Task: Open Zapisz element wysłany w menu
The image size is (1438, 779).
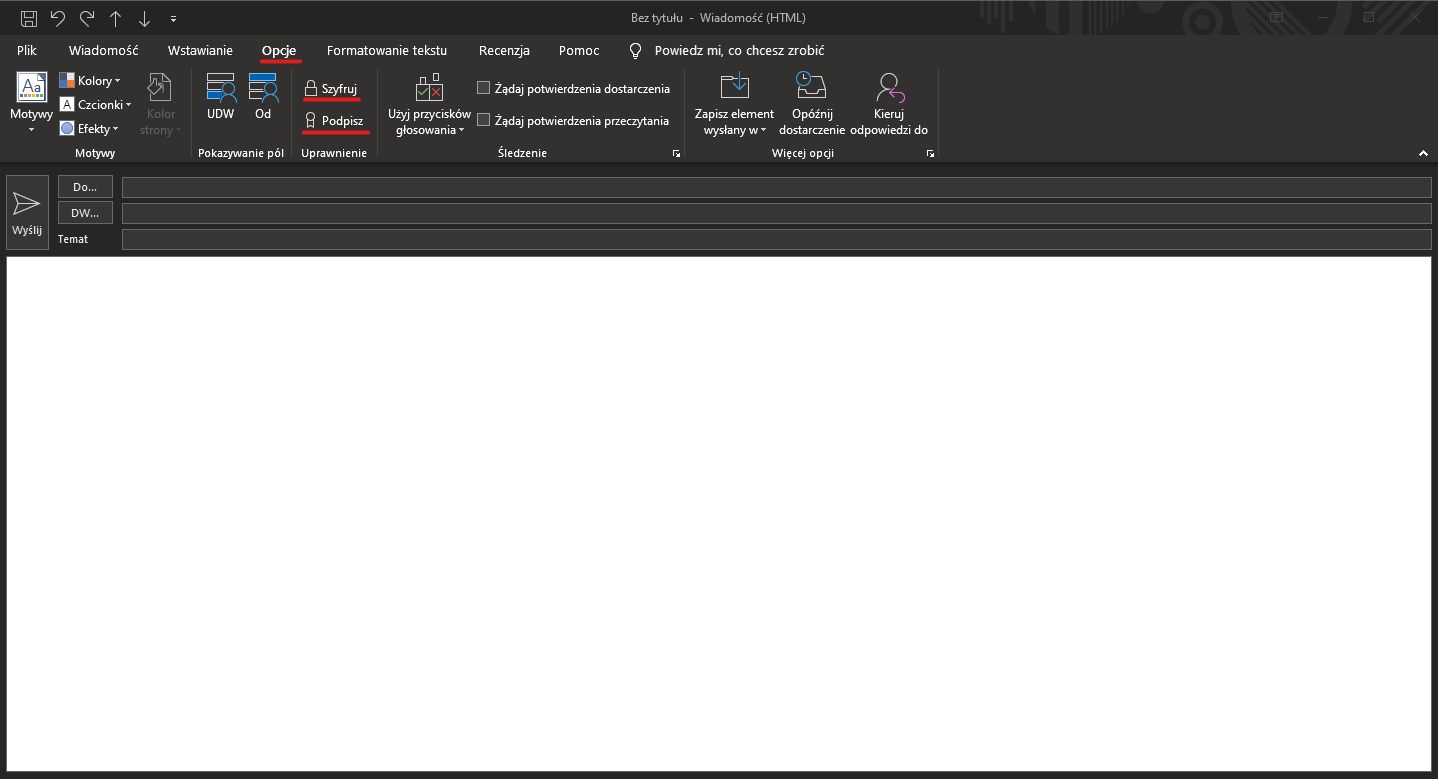Action: click(734, 104)
